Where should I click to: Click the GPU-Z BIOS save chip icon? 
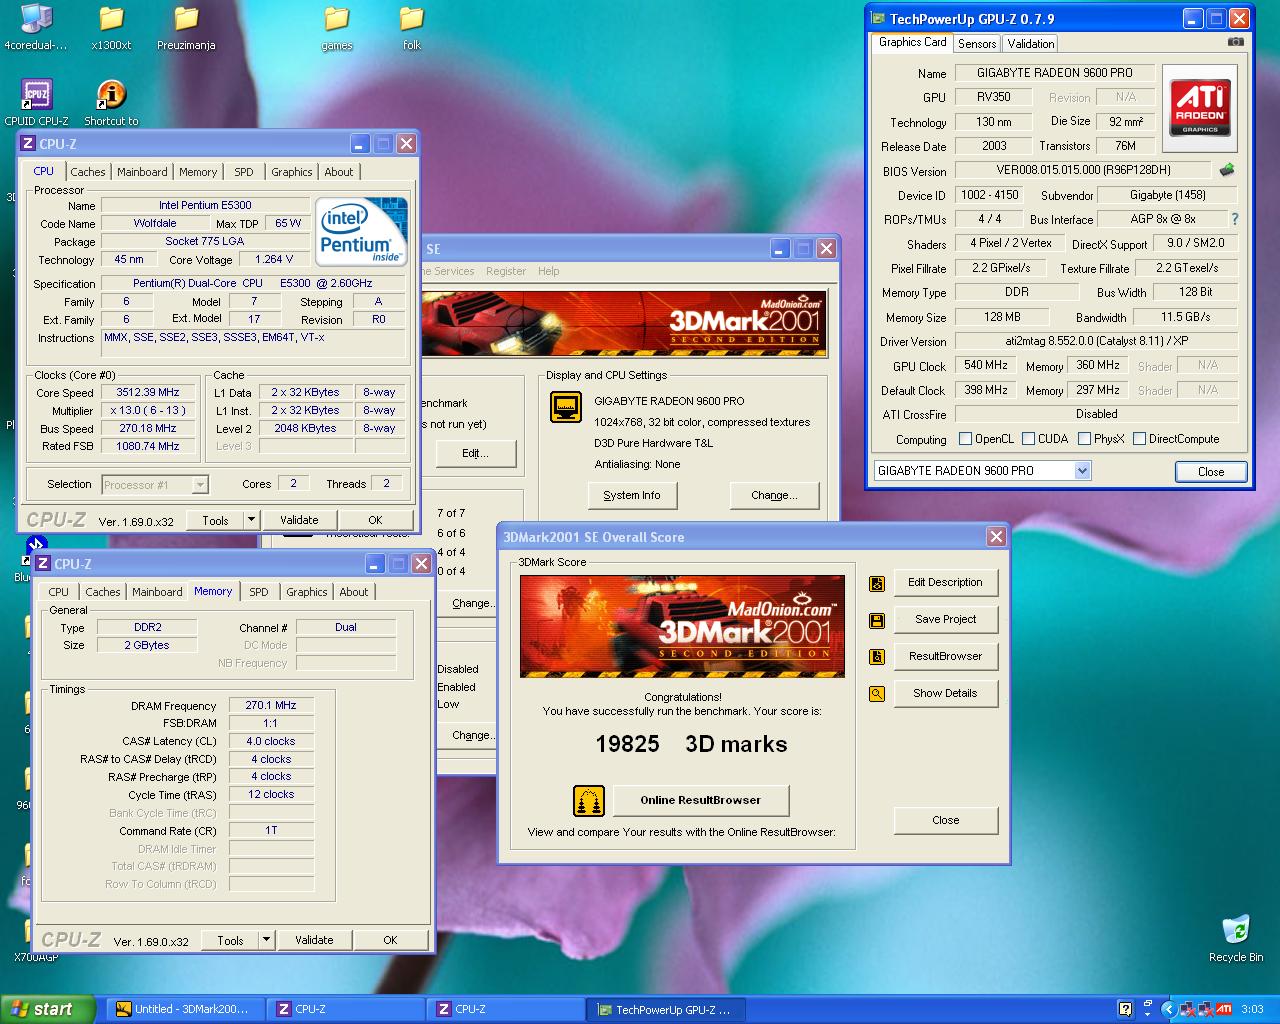[x=1227, y=170]
